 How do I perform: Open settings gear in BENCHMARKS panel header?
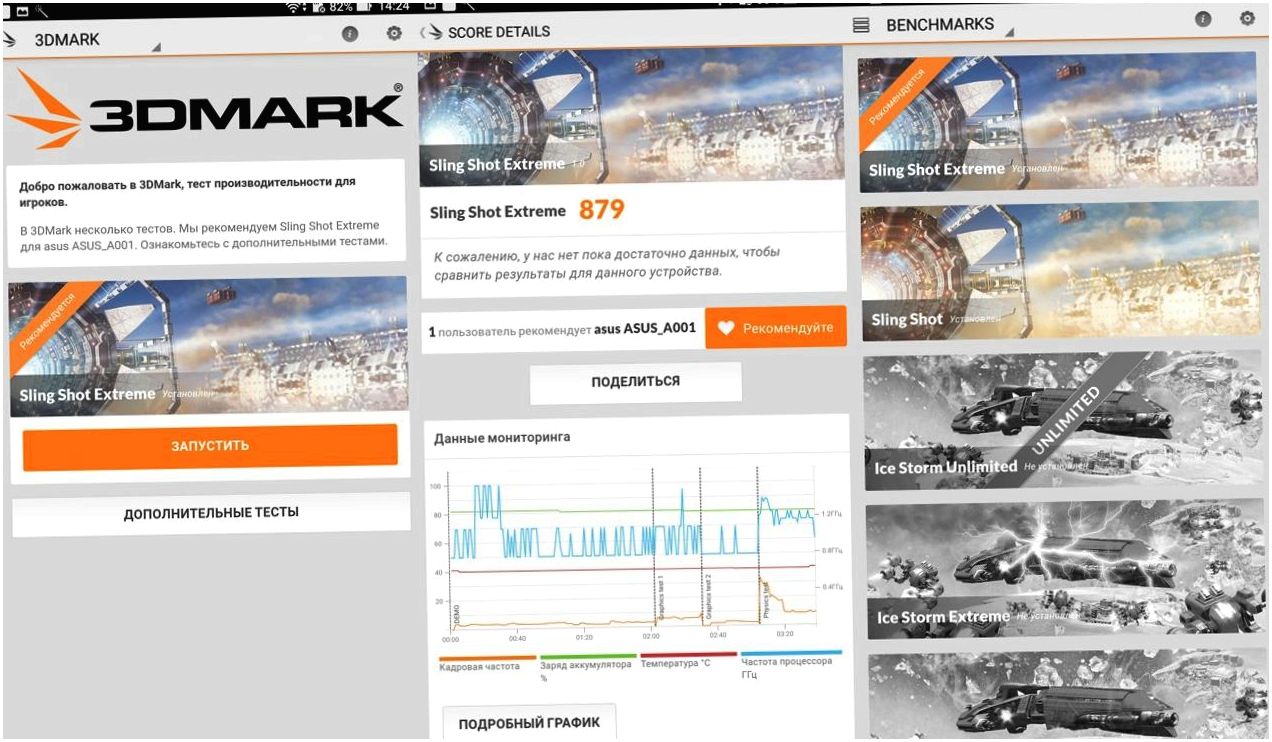point(1246,18)
